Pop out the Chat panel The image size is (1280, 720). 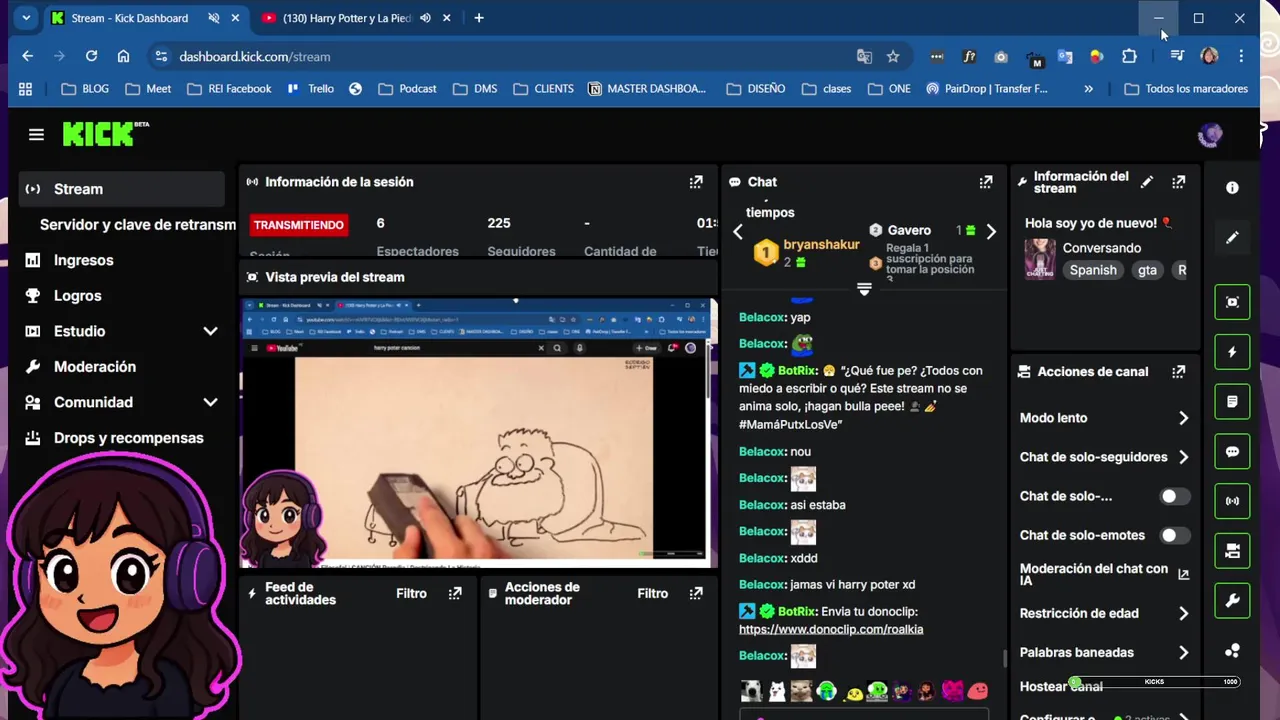(x=986, y=182)
